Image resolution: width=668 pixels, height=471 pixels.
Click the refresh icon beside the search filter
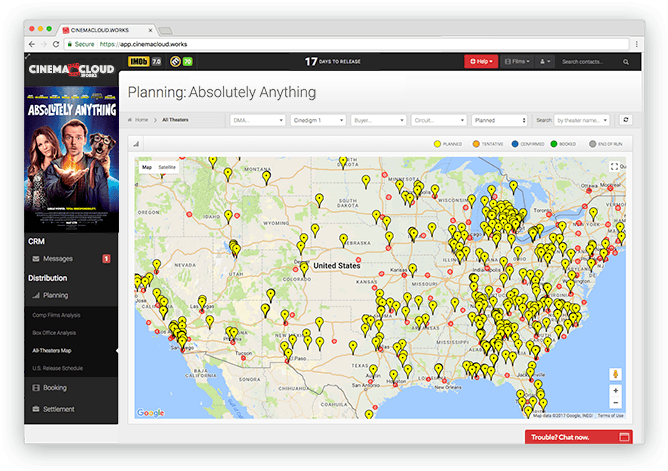click(626, 119)
